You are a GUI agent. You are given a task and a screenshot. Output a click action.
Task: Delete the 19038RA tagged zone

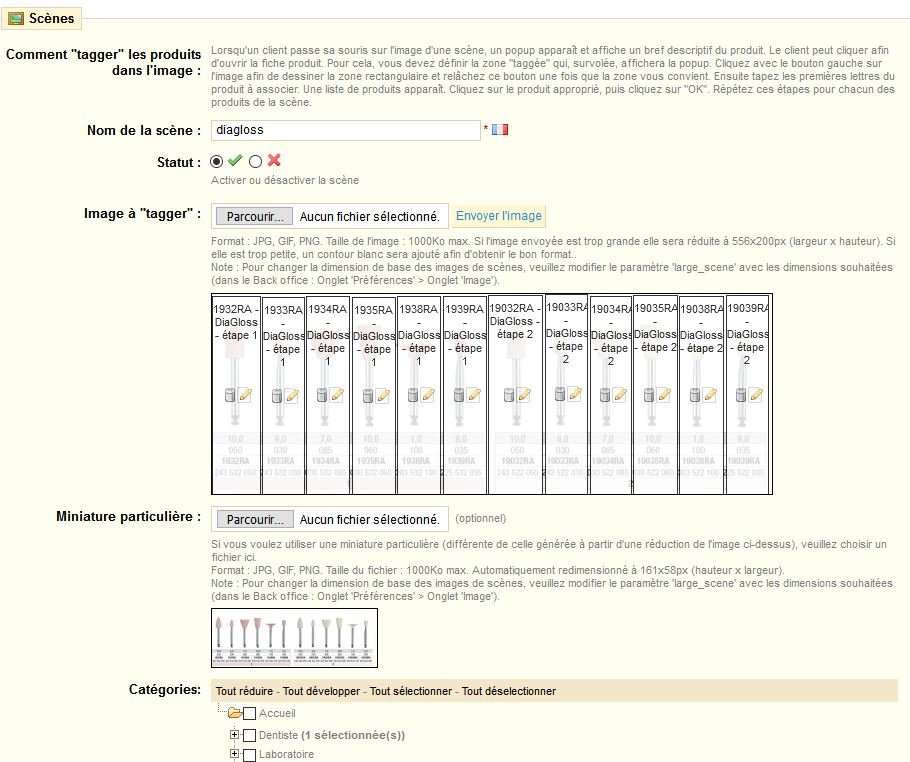(695, 395)
